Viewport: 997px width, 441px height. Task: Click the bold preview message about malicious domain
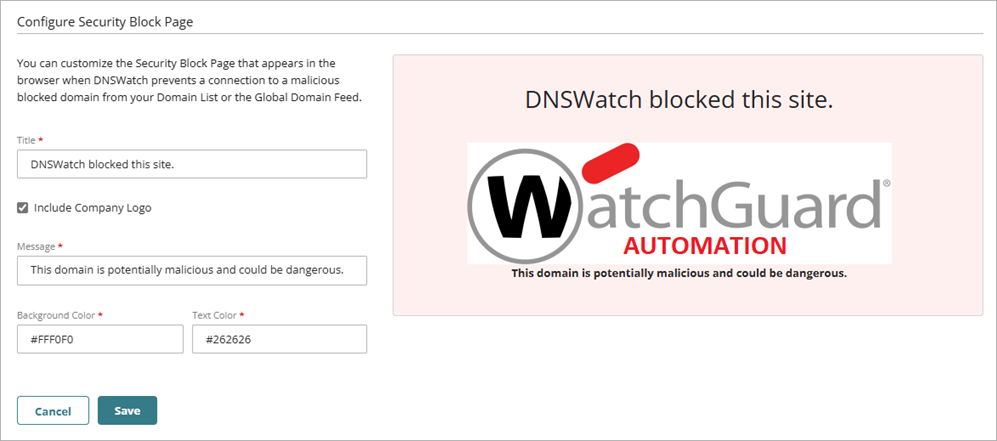click(x=679, y=274)
